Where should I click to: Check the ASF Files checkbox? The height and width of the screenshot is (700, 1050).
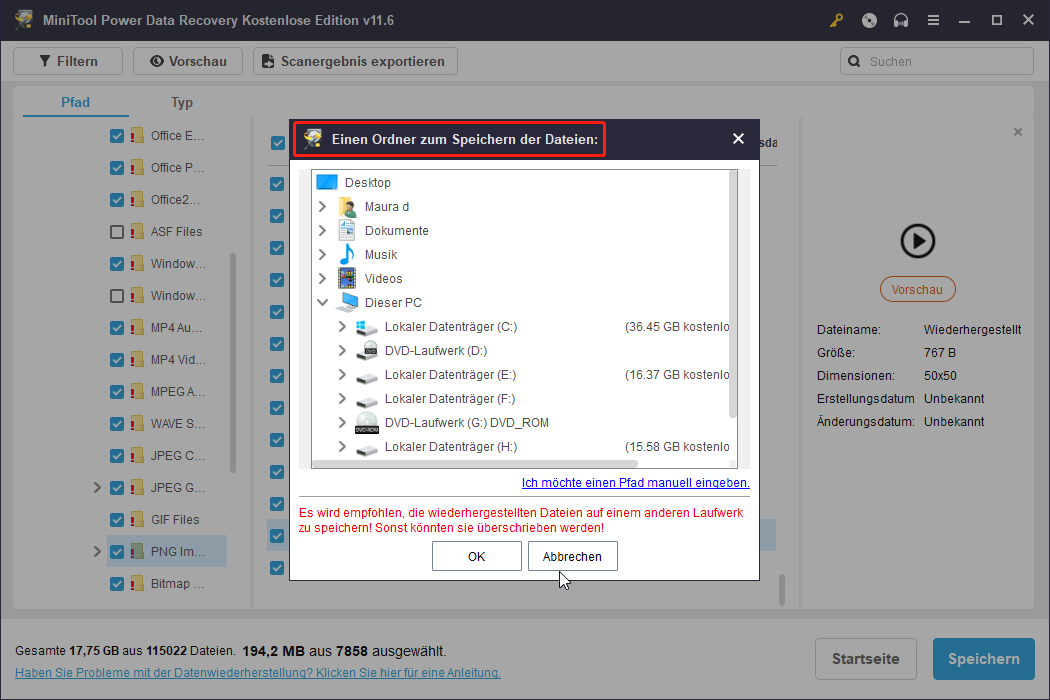click(x=117, y=232)
